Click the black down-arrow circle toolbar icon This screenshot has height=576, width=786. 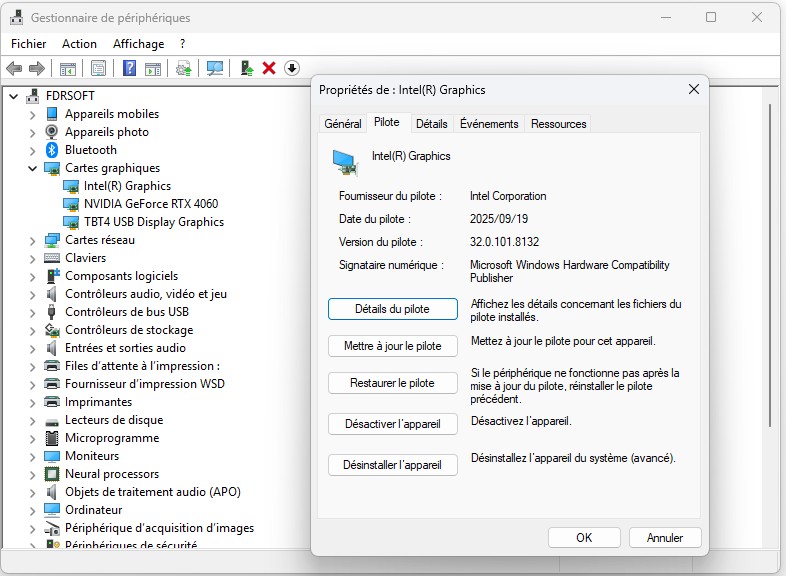291,68
